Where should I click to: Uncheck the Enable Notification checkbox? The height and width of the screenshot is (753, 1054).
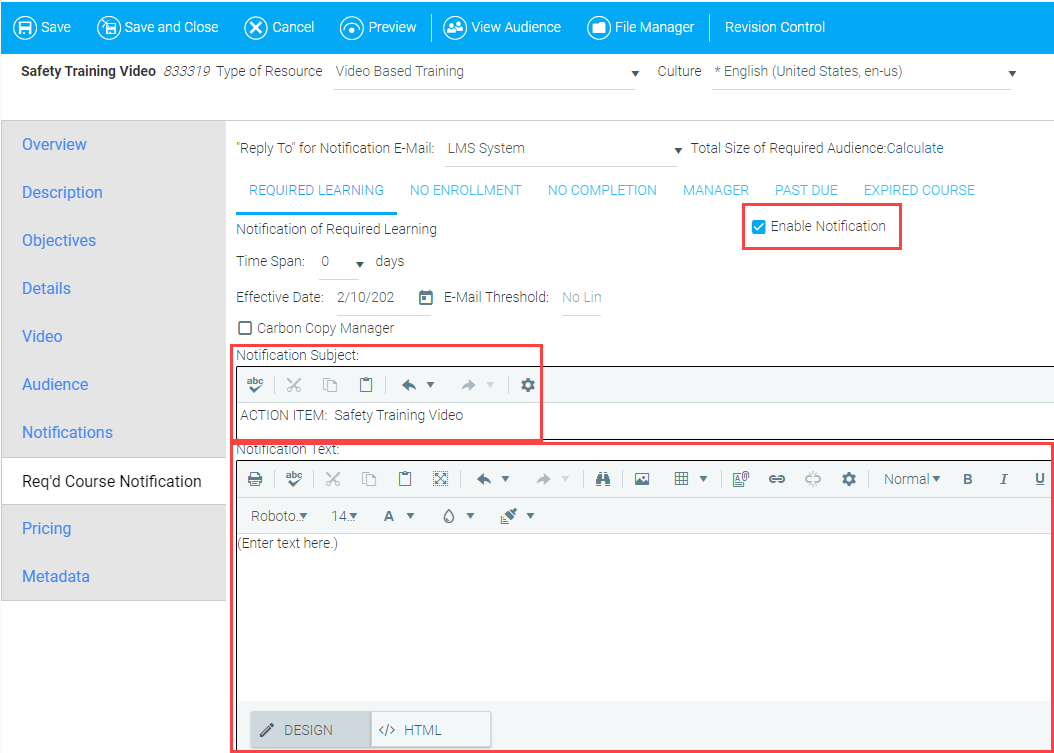pos(759,227)
